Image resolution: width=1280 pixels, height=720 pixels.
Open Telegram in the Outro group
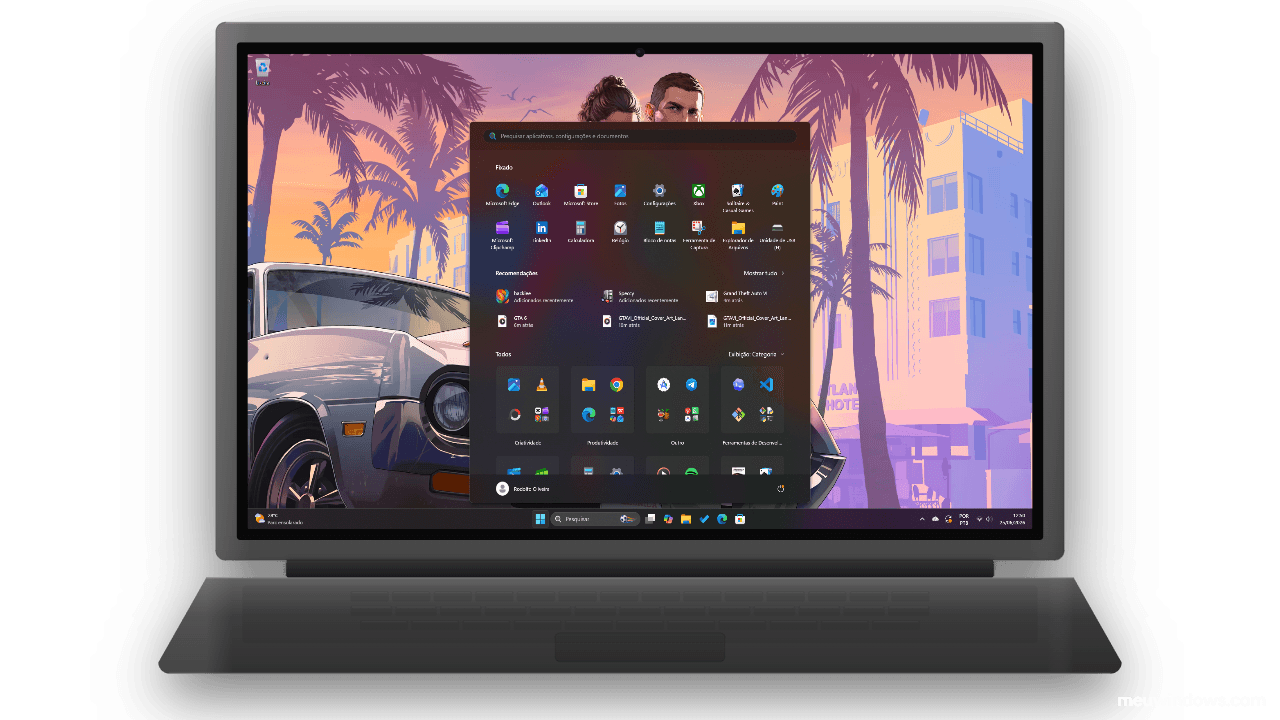(x=692, y=385)
